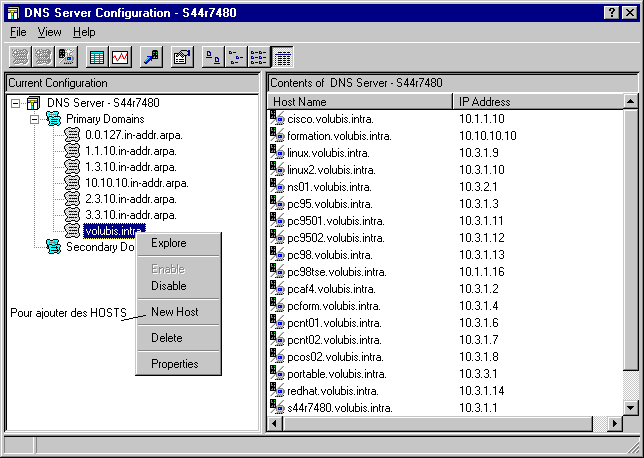Switch to list view mode
Image resolution: width=644 pixels, height=458 pixels.
coord(259,57)
